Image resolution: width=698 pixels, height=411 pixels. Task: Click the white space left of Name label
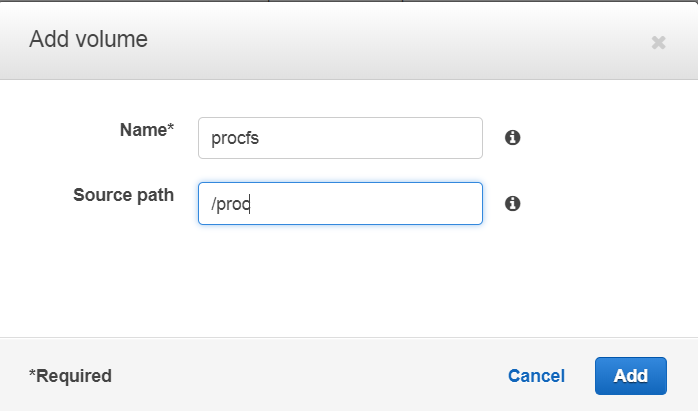click(50, 130)
